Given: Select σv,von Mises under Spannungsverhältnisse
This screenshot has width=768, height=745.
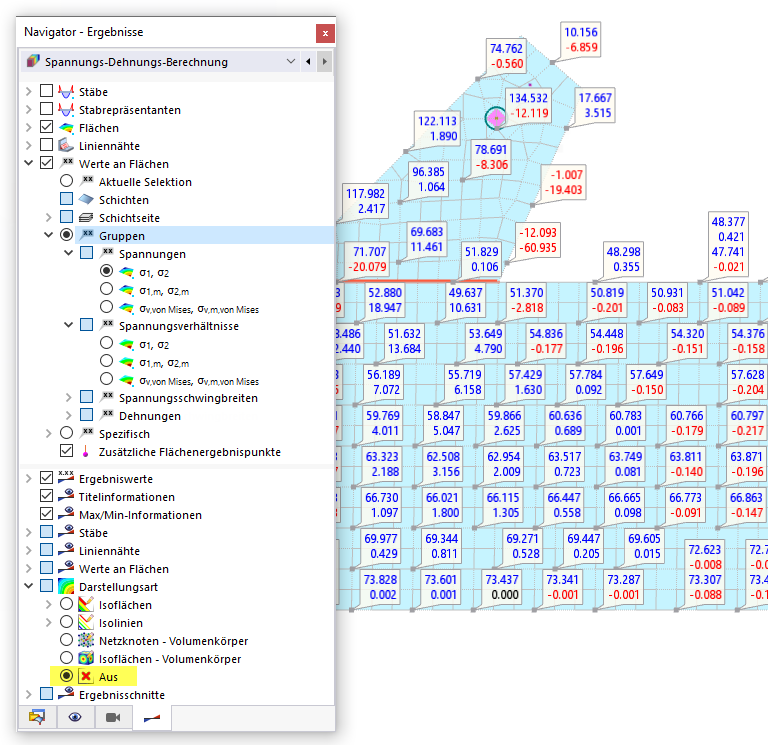Looking at the screenshot, I should 106,379.
